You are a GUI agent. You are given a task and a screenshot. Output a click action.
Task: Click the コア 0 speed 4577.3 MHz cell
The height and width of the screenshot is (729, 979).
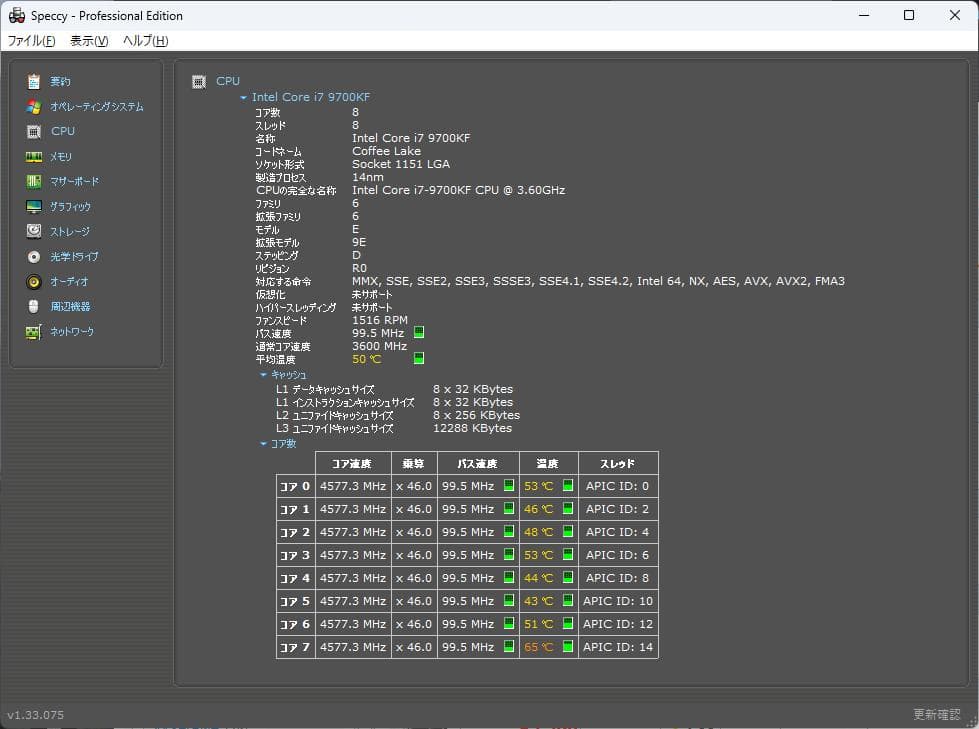click(353, 486)
